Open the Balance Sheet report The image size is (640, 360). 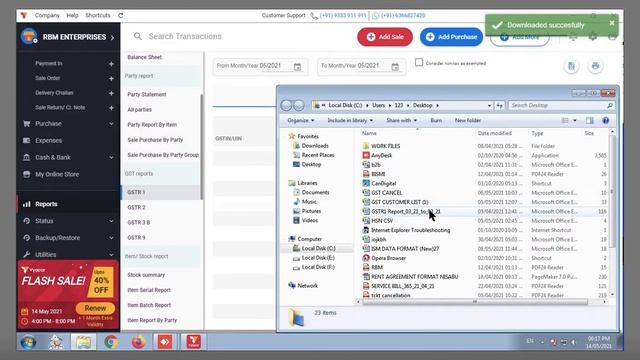[144, 57]
